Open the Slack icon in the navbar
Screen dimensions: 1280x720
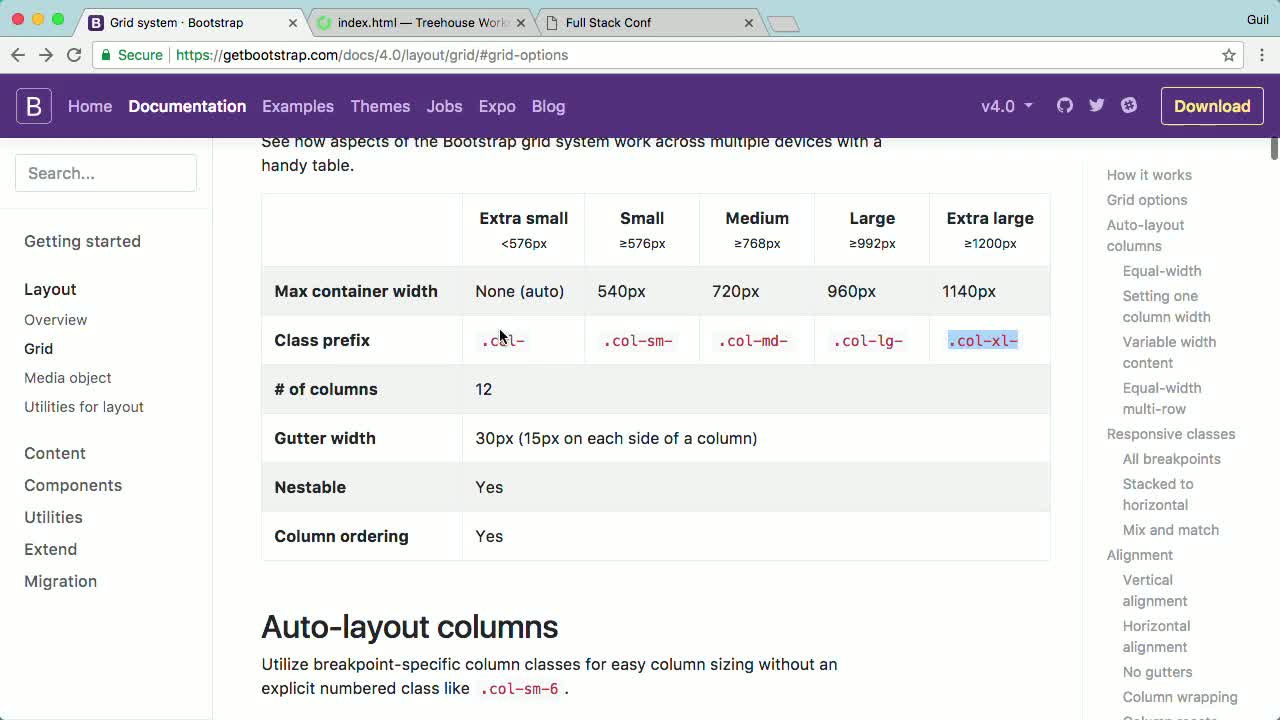(x=1129, y=105)
